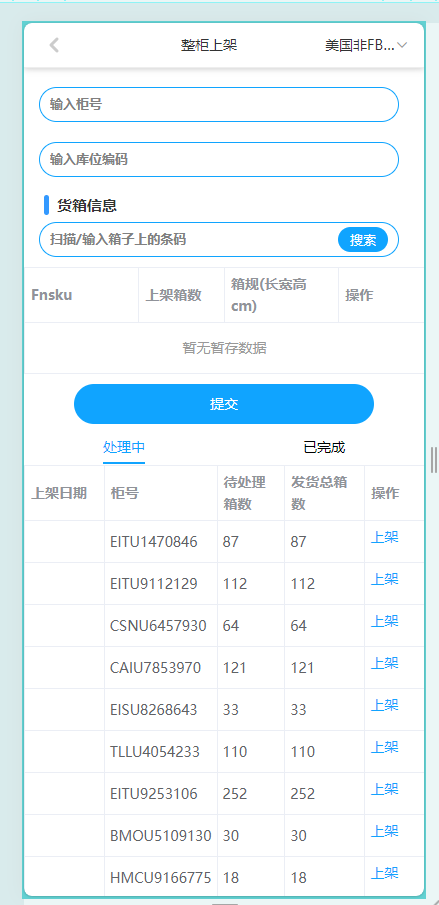The width and height of the screenshot is (439, 905).
Task: Select the CSNU6457930 container number cell
Action: pos(161,626)
